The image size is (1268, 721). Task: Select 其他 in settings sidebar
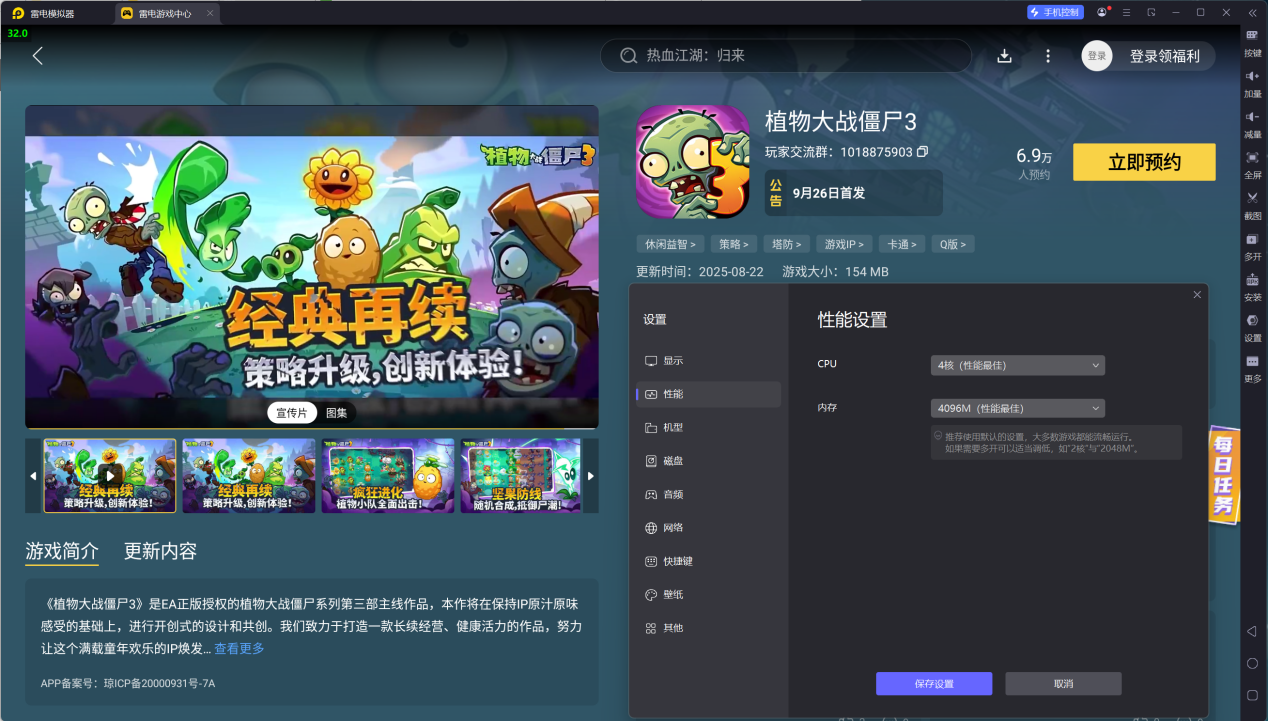[708, 628]
